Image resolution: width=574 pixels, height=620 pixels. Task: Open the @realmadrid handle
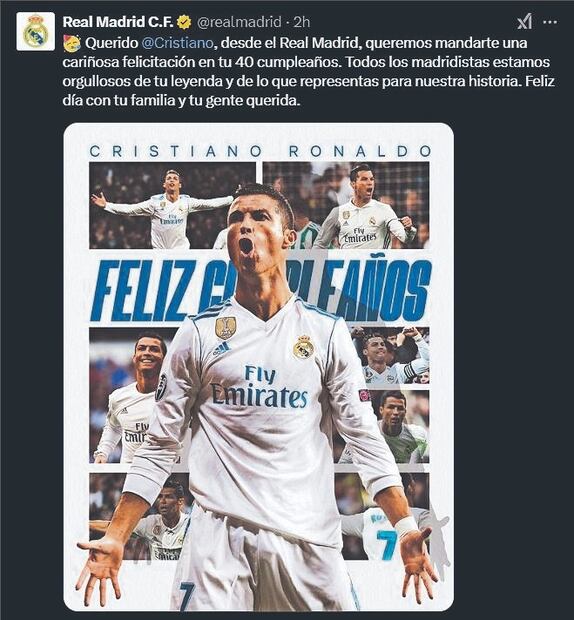[239, 22]
